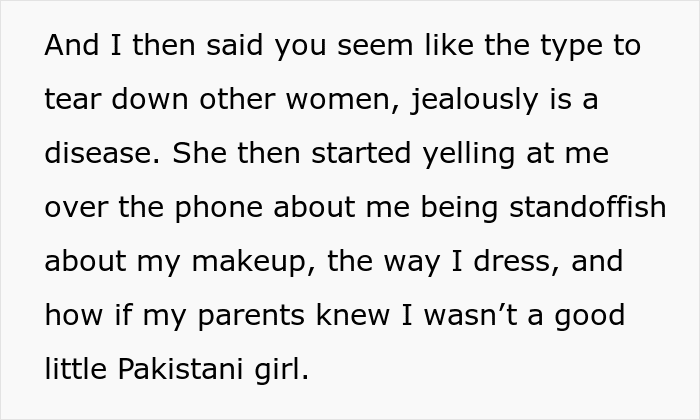Viewport: 700px width, 420px height.
Task: Click the word 'yelling' in third line
Action: [469, 154]
